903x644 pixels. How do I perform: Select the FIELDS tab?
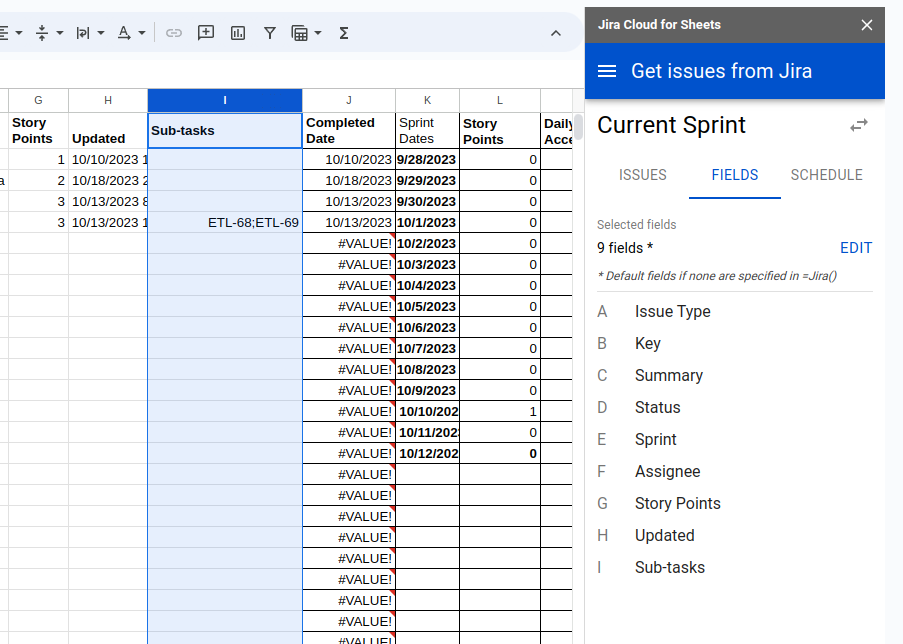[x=734, y=175]
